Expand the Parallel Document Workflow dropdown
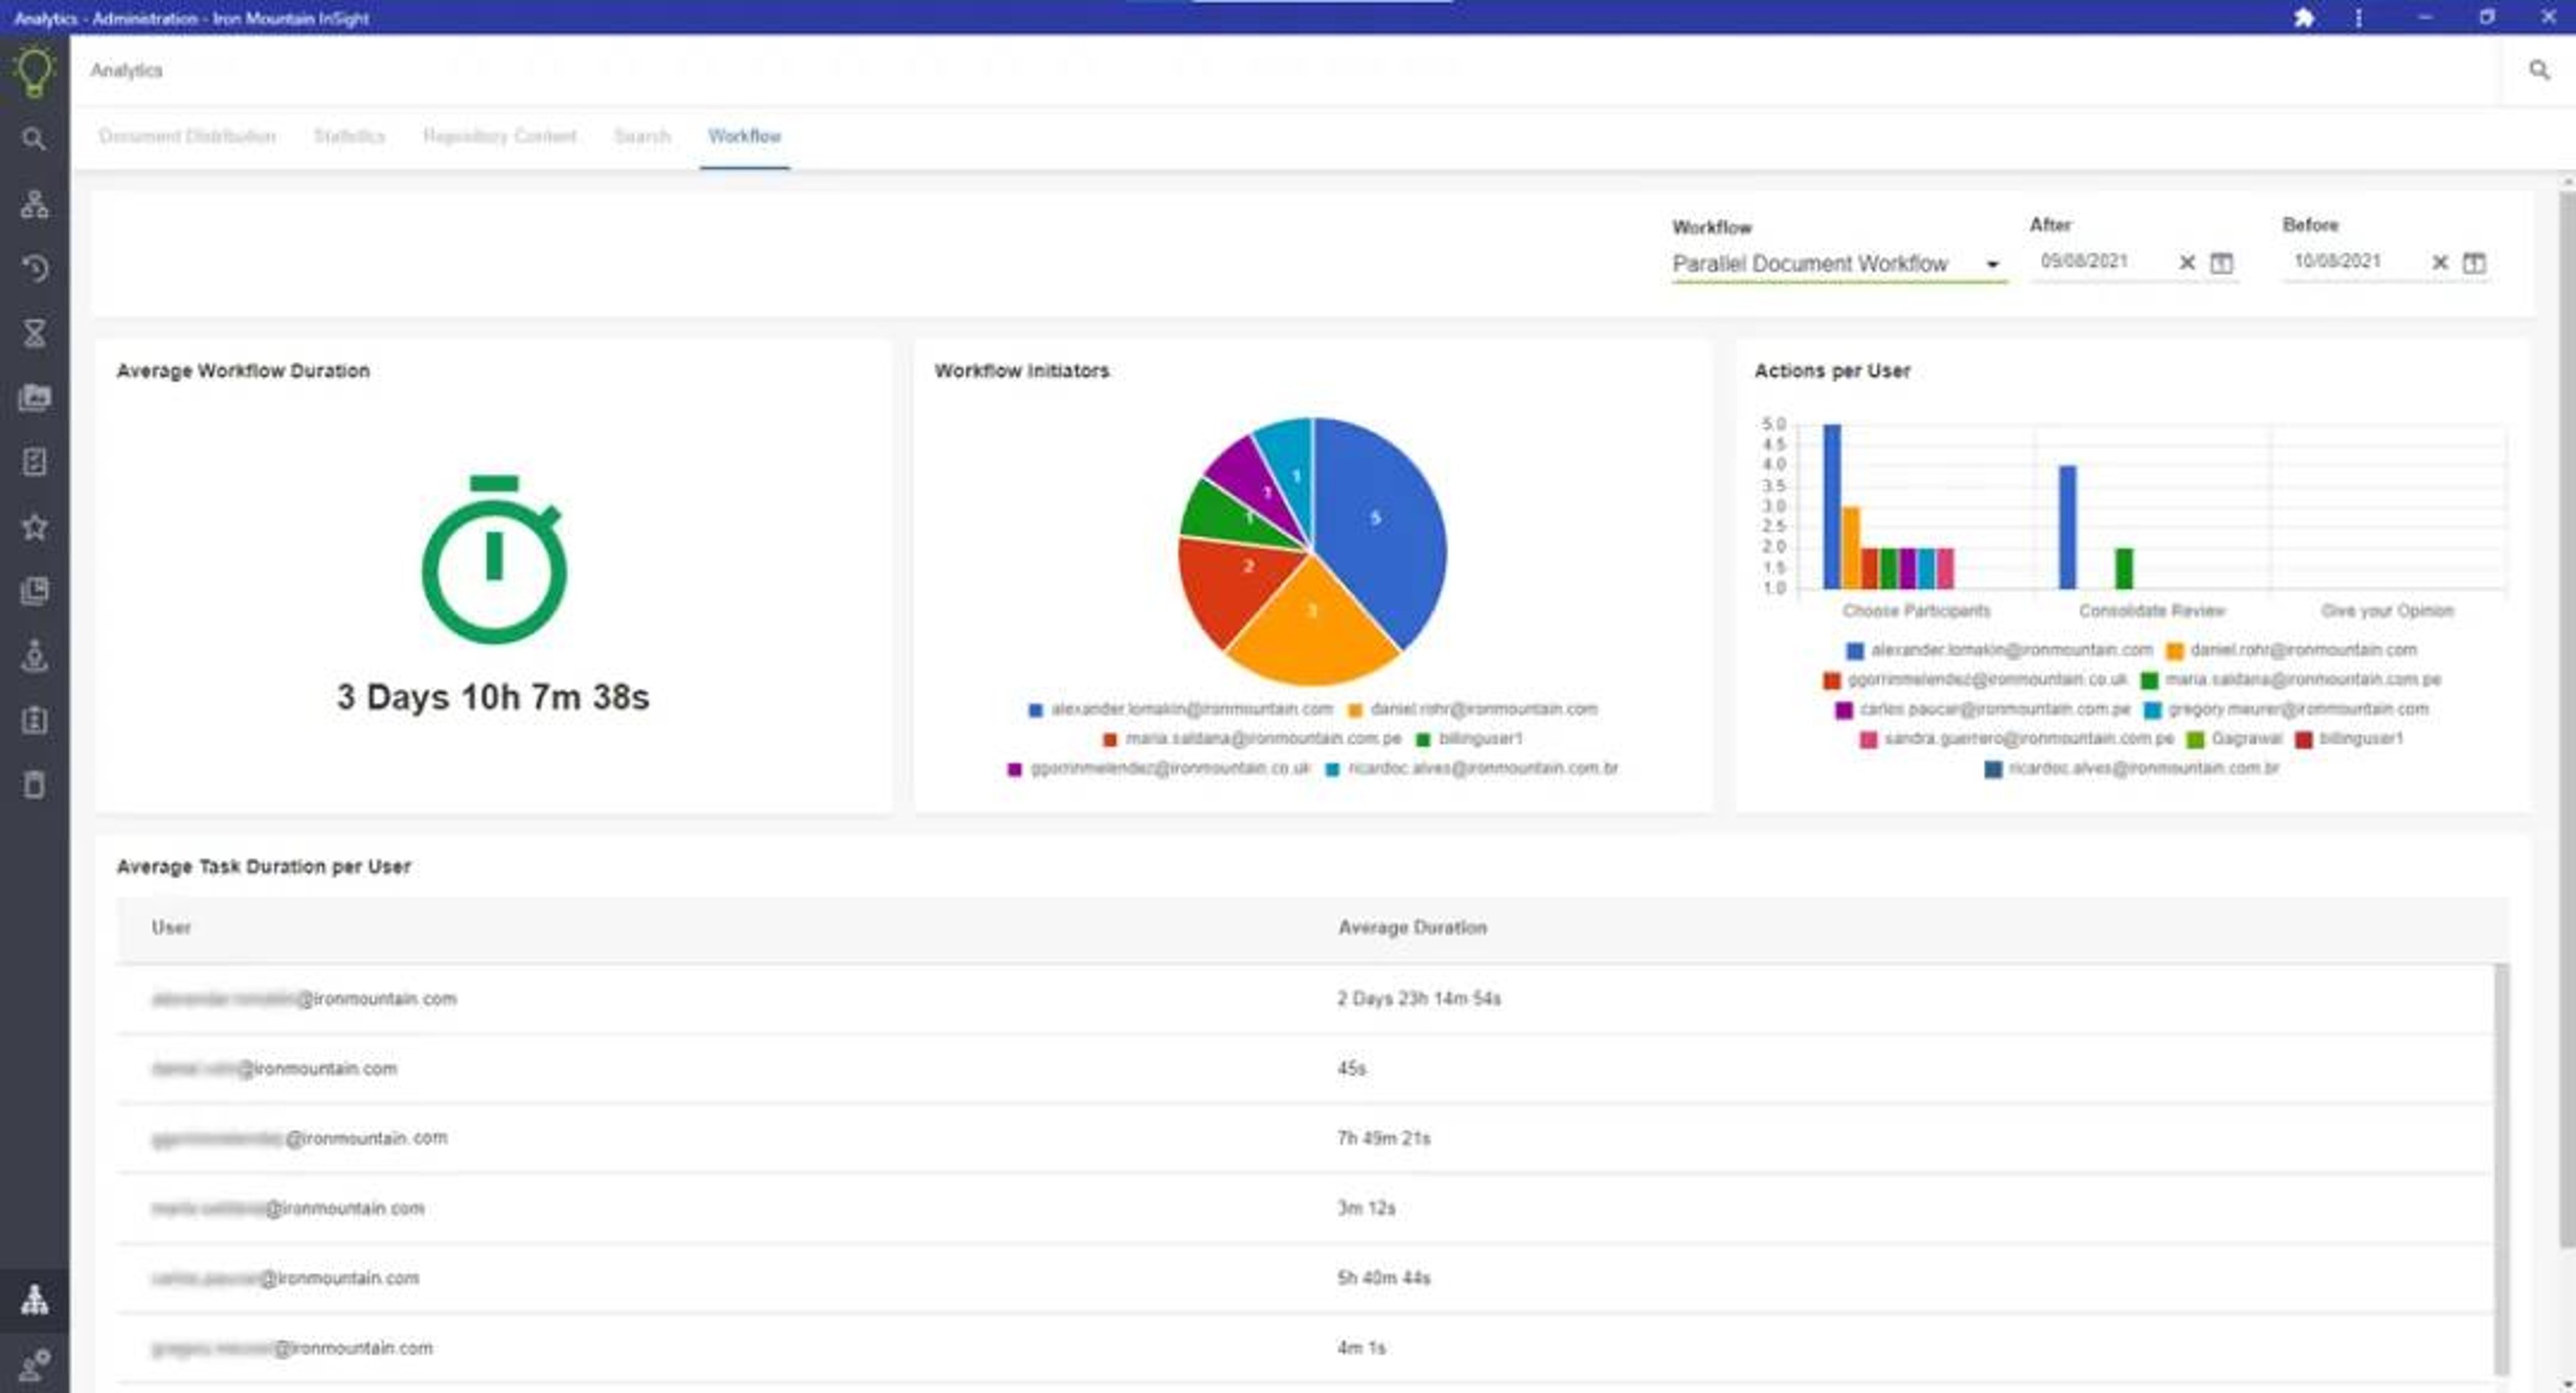 (1992, 264)
